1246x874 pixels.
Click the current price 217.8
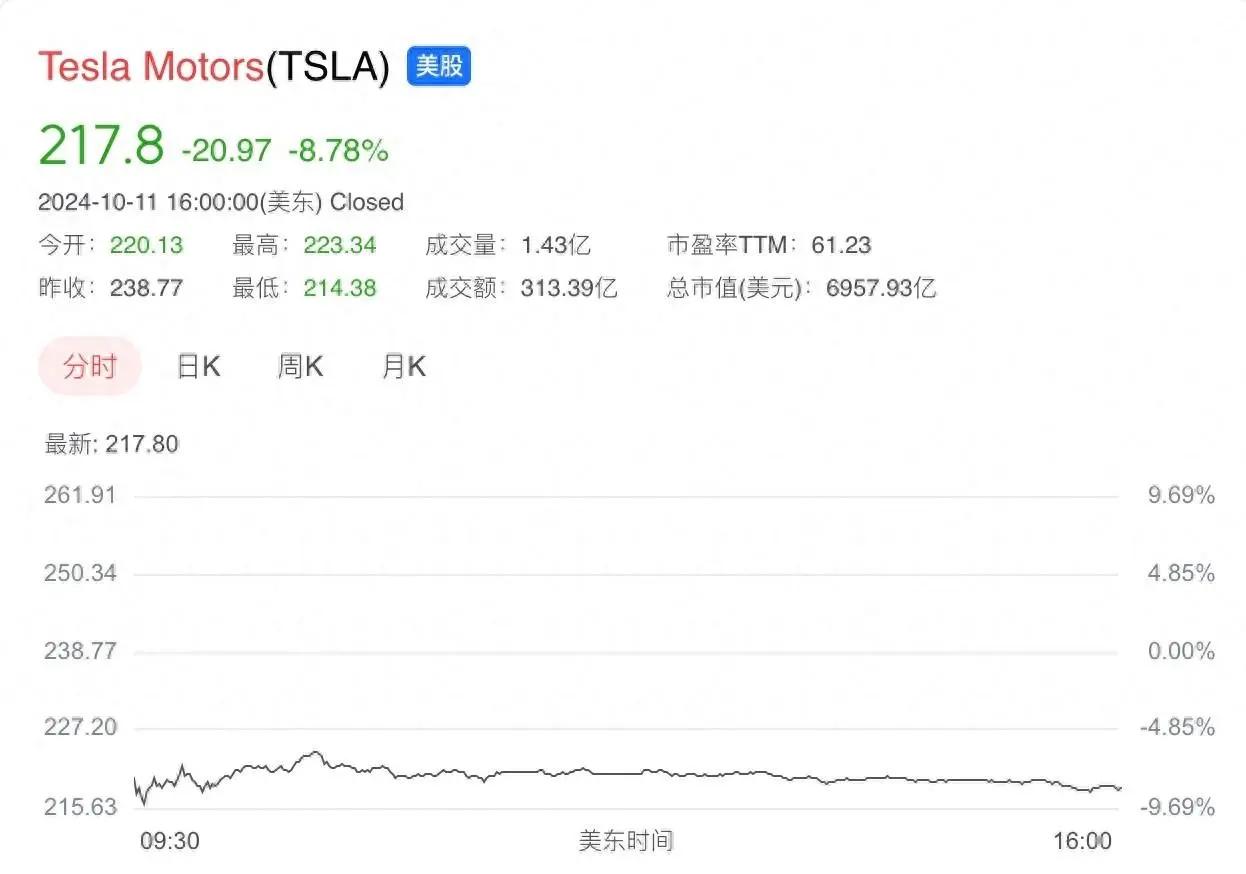(x=101, y=146)
